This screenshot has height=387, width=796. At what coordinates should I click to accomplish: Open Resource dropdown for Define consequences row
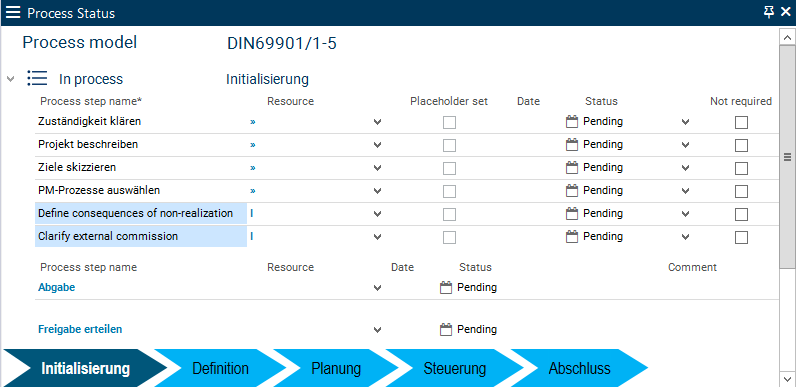[377, 214]
